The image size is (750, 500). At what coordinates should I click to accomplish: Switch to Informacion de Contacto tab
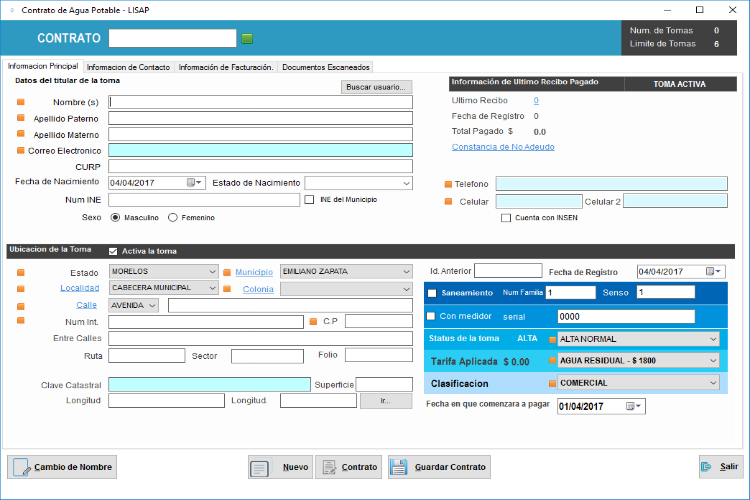(x=128, y=67)
